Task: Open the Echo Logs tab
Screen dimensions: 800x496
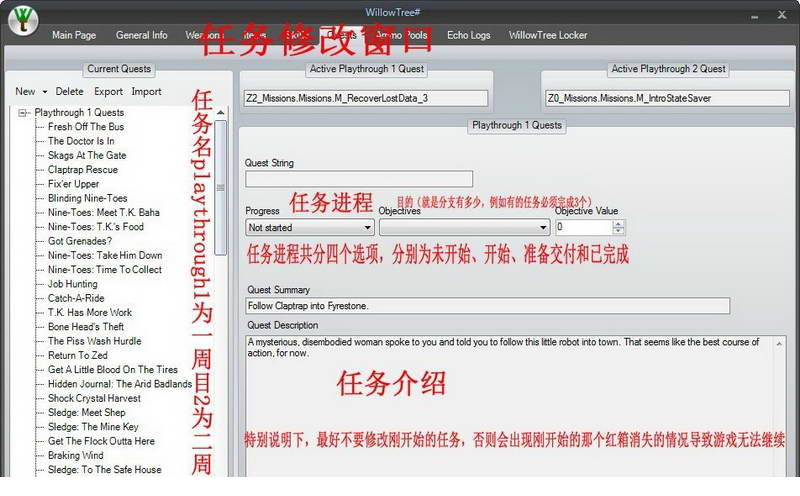Action: coord(468,35)
